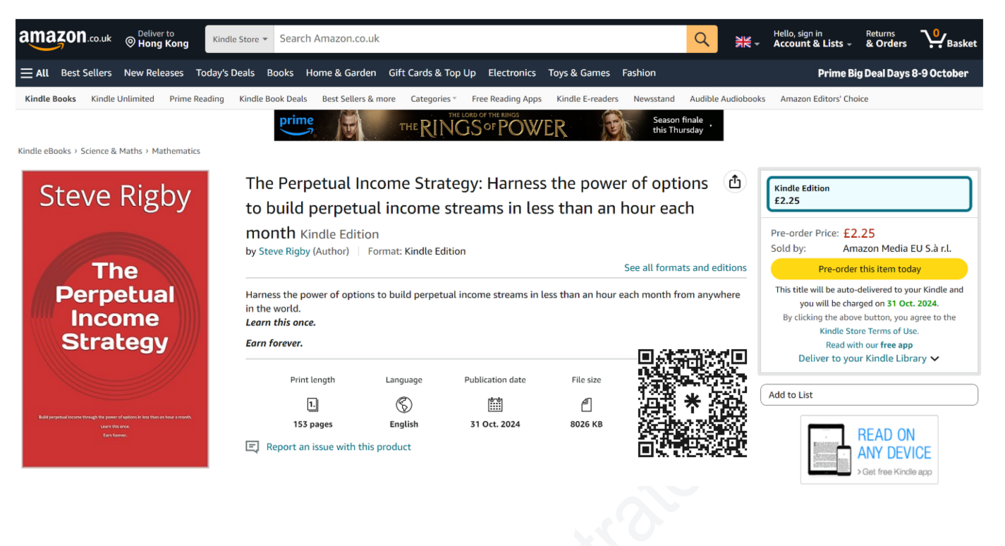
Task: Click into the Search Amazon.co.uk field
Action: pyautogui.click(x=480, y=39)
